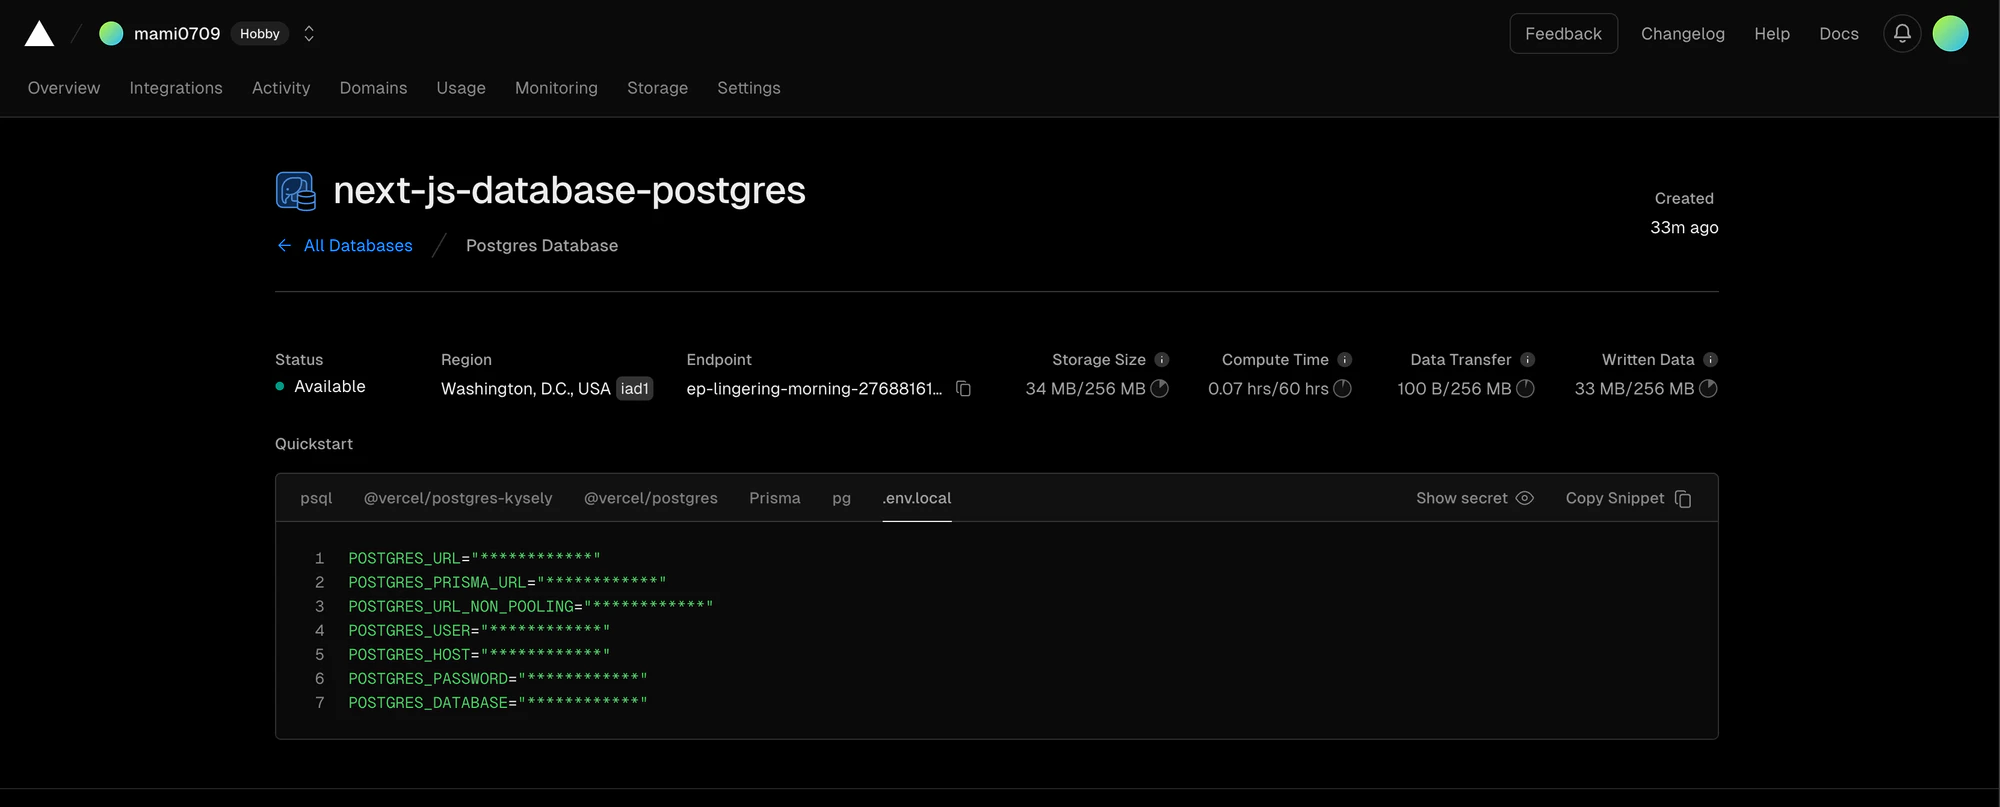
Task: Click Copy Snippet button
Action: click(1629, 498)
